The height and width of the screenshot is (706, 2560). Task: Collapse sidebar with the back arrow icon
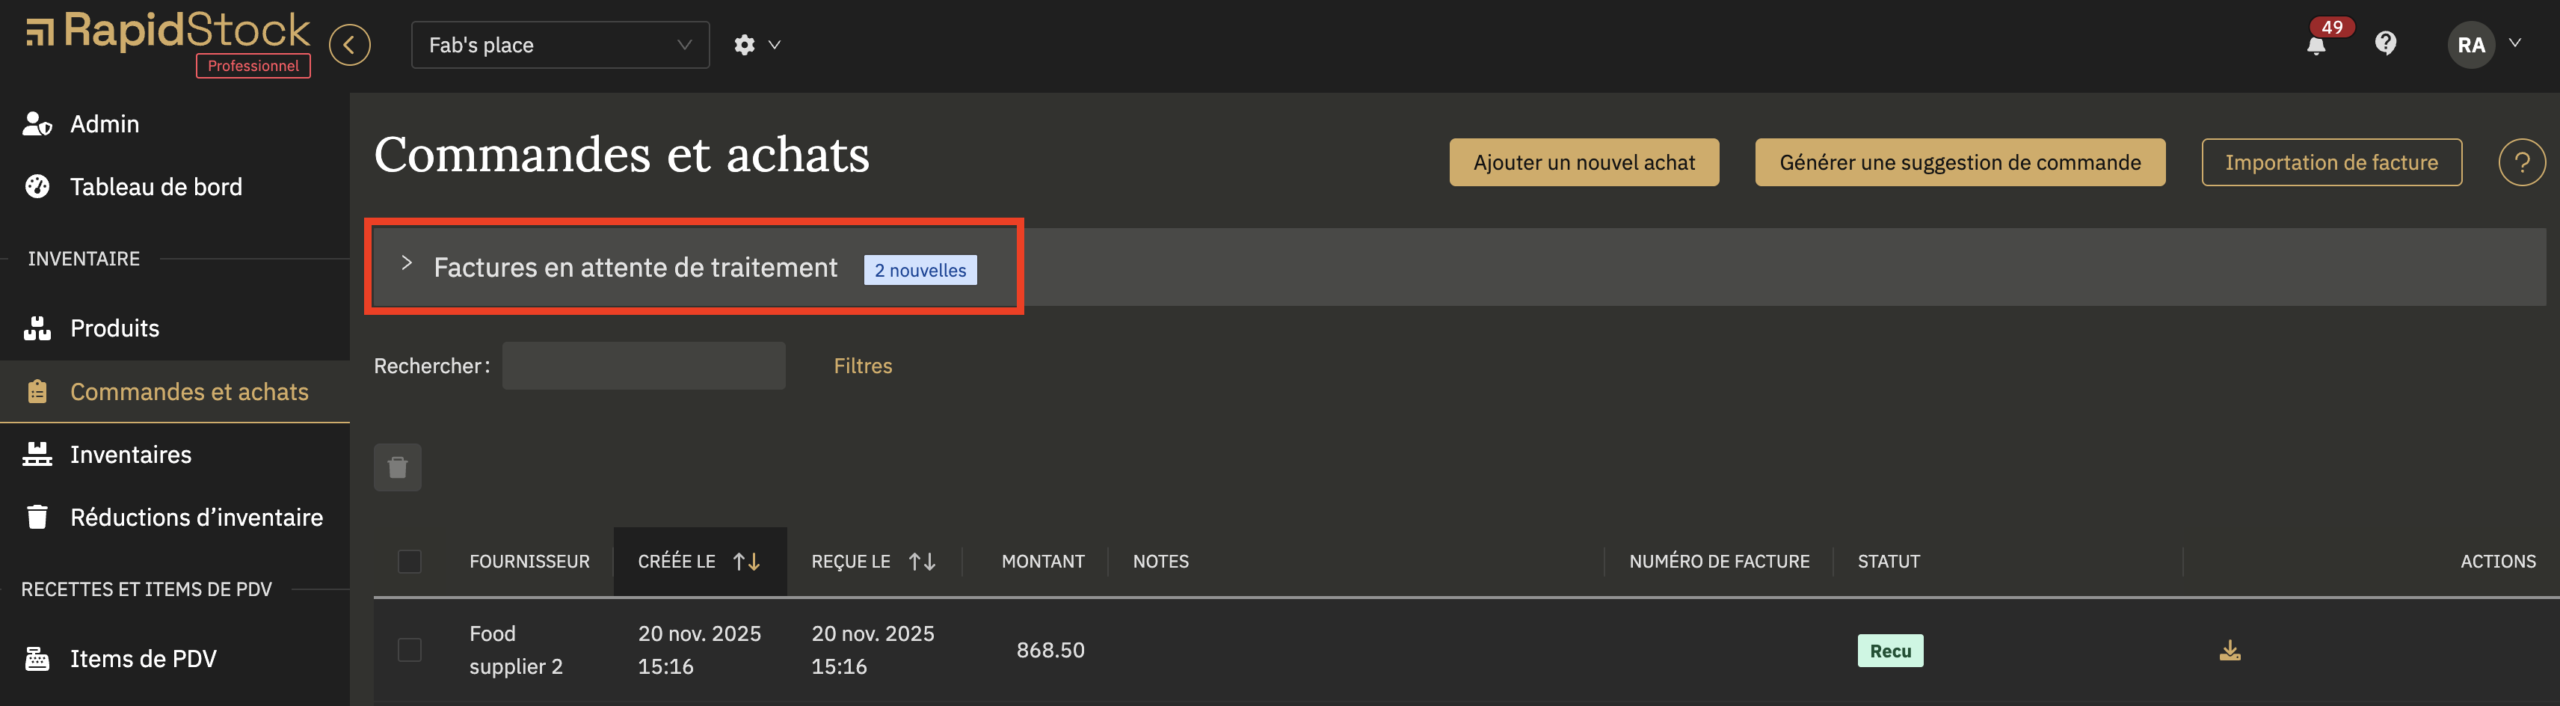click(350, 45)
